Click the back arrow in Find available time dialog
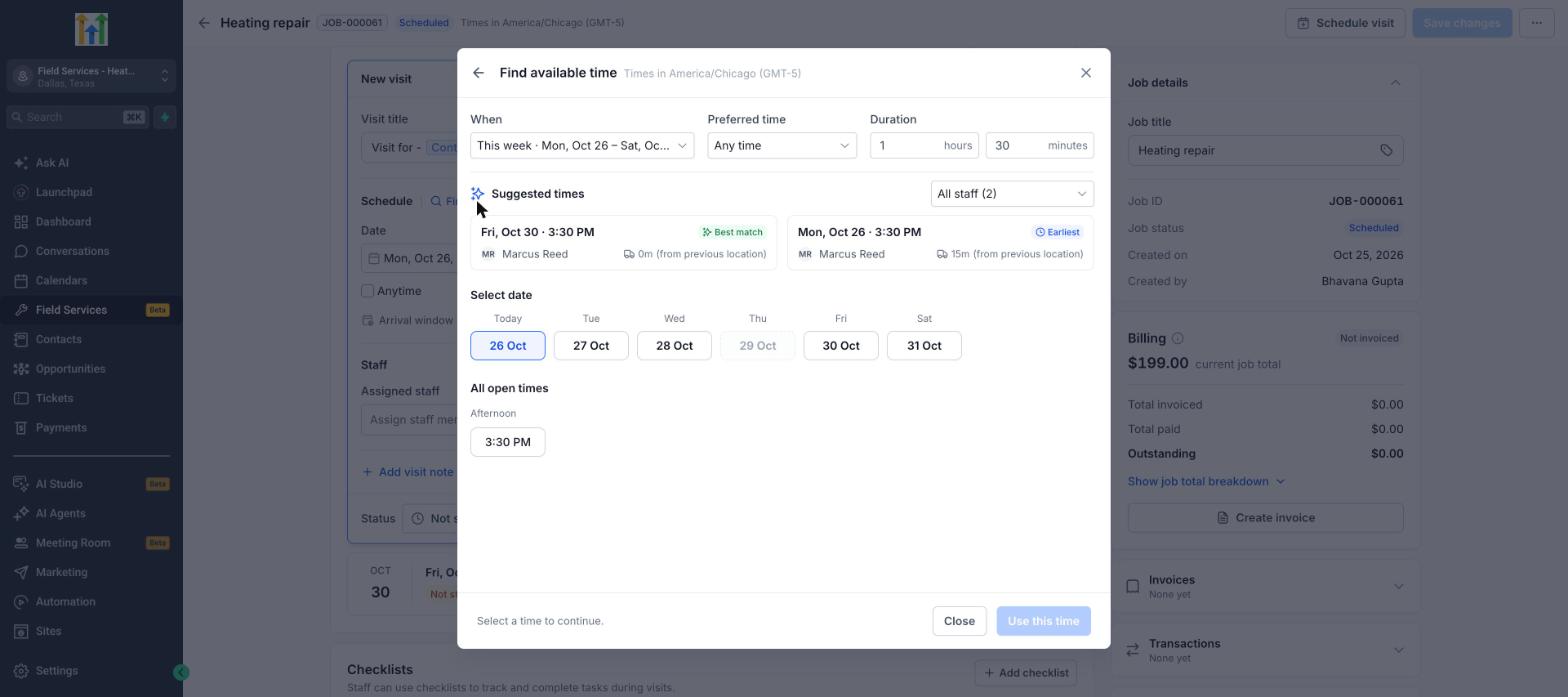Viewport: 1568px width, 697px height. [478, 73]
